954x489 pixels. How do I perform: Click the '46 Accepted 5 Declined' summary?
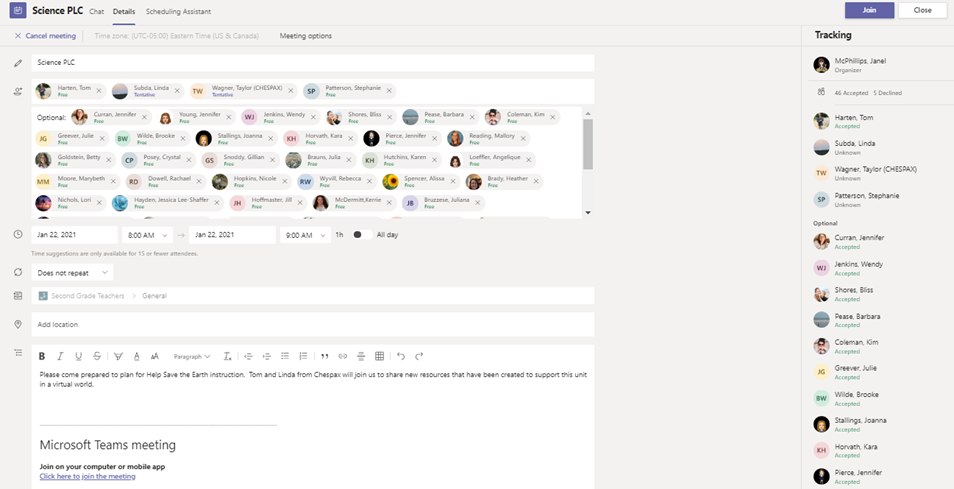pos(868,93)
